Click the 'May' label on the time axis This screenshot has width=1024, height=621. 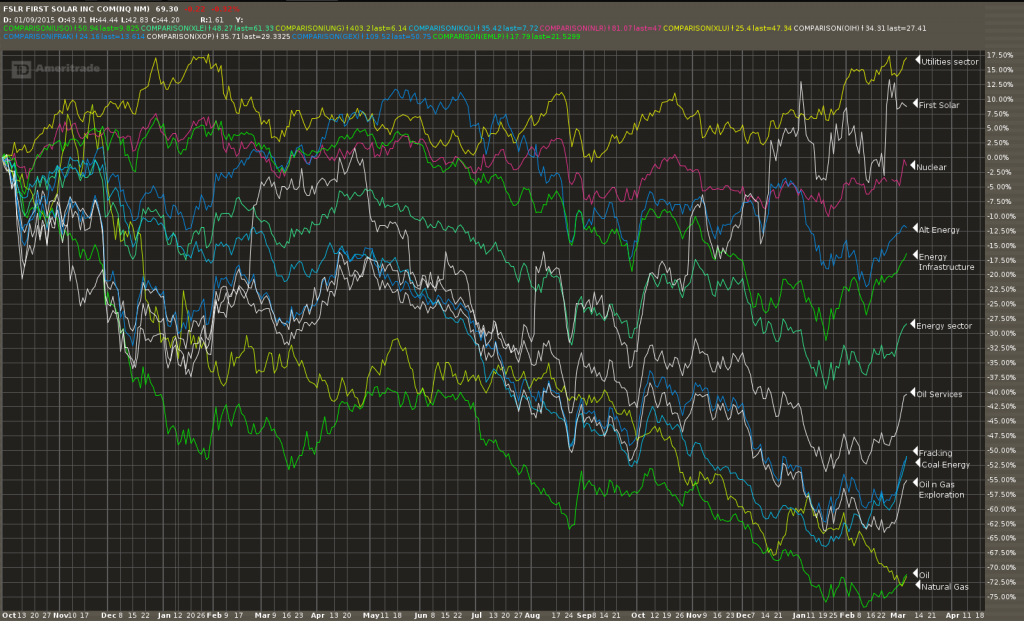(370, 616)
